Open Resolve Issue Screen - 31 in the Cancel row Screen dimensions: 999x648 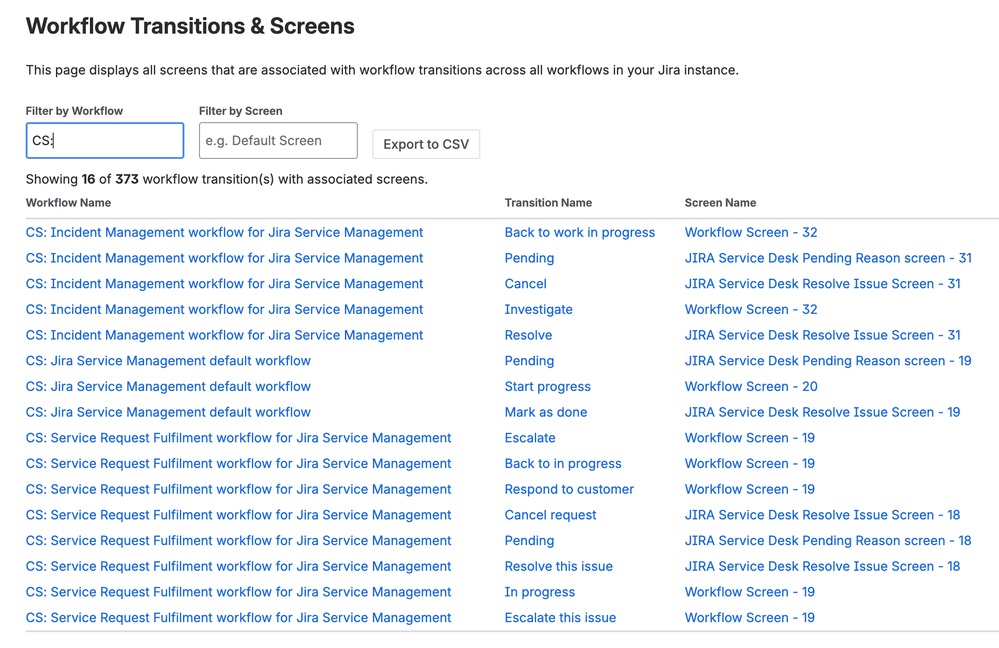(x=822, y=284)
